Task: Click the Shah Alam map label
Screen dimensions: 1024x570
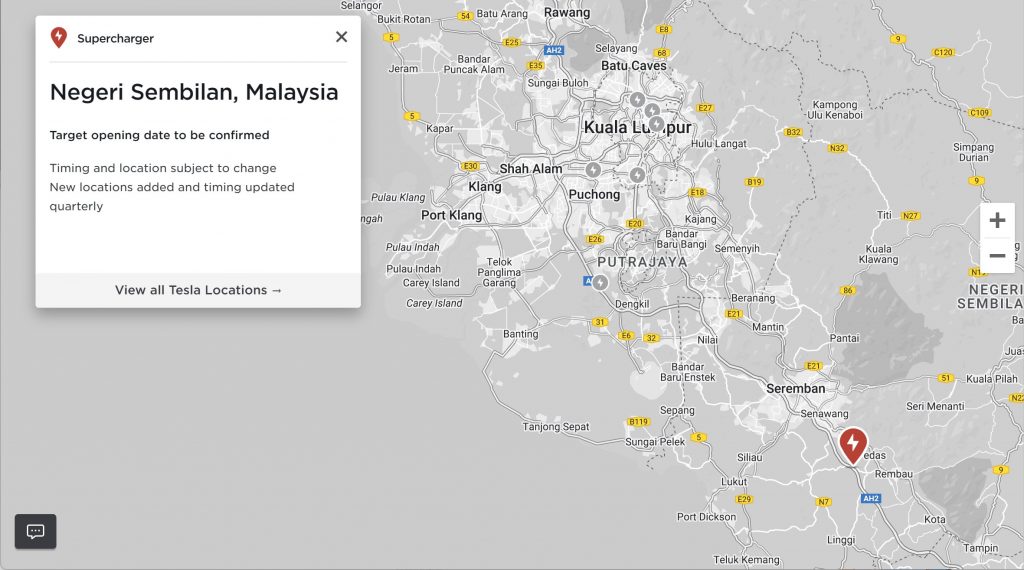Action: 531,168
